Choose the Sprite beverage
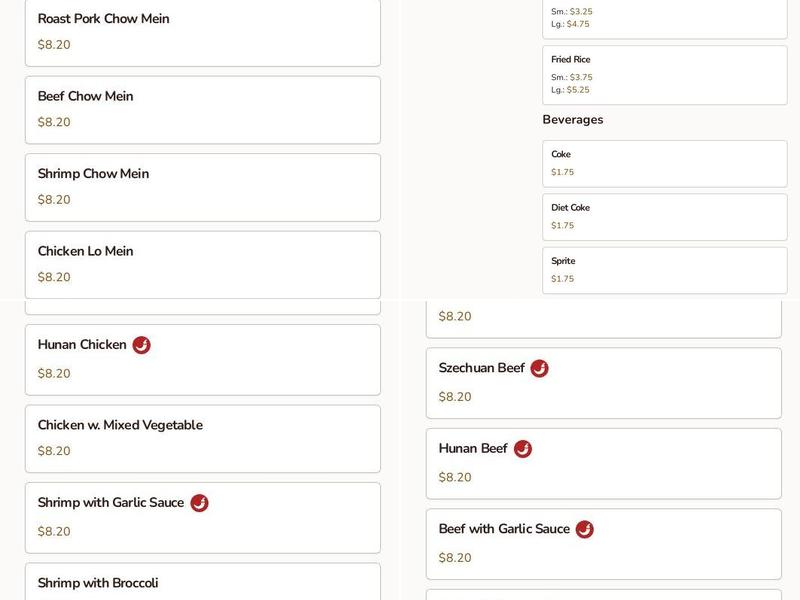 pos(664,270)
